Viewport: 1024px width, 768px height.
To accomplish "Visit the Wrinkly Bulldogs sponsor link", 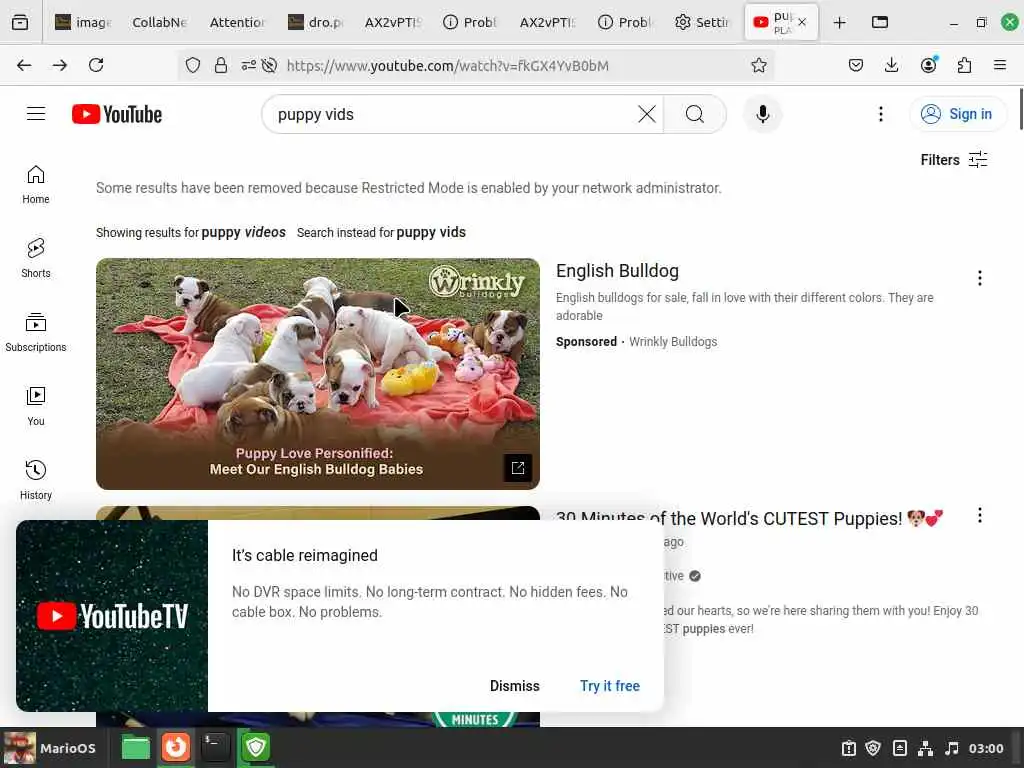I will pyautogui.click(x=673, y=342).
